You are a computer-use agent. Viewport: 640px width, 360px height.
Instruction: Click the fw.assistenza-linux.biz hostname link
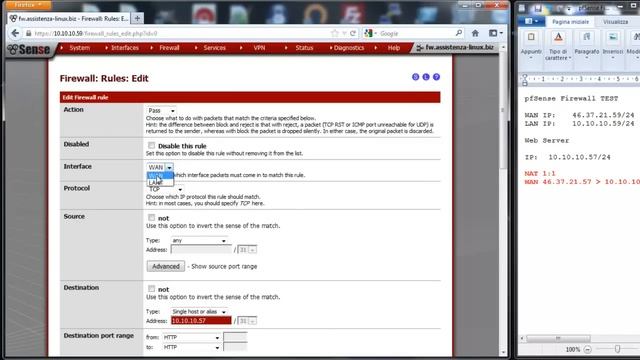[x=459, y=48]
